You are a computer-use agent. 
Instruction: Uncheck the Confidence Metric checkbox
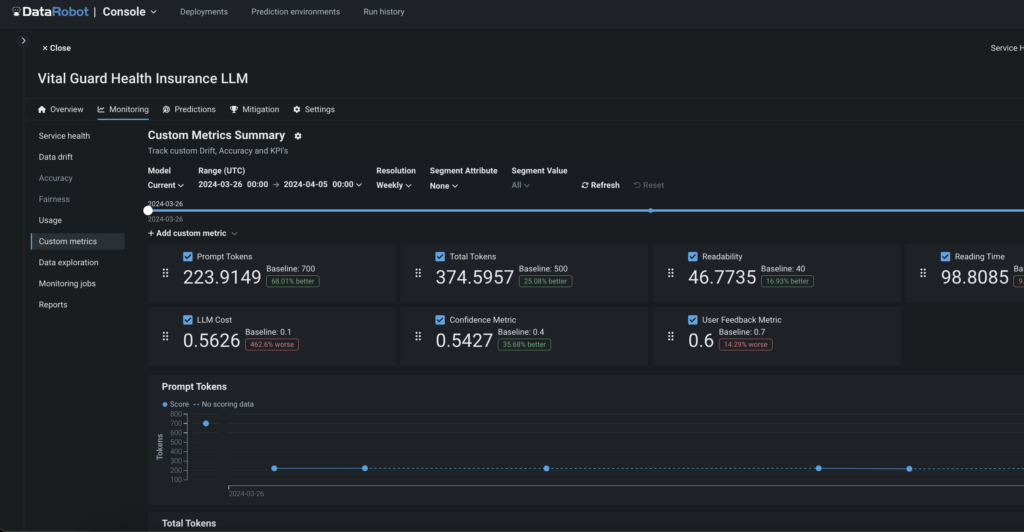[x=440, y=320]
